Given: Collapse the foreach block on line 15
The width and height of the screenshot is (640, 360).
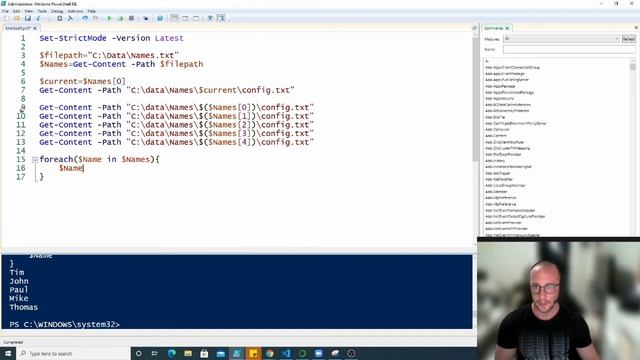Looking at the screenshot, I should (x=35, y=160).
